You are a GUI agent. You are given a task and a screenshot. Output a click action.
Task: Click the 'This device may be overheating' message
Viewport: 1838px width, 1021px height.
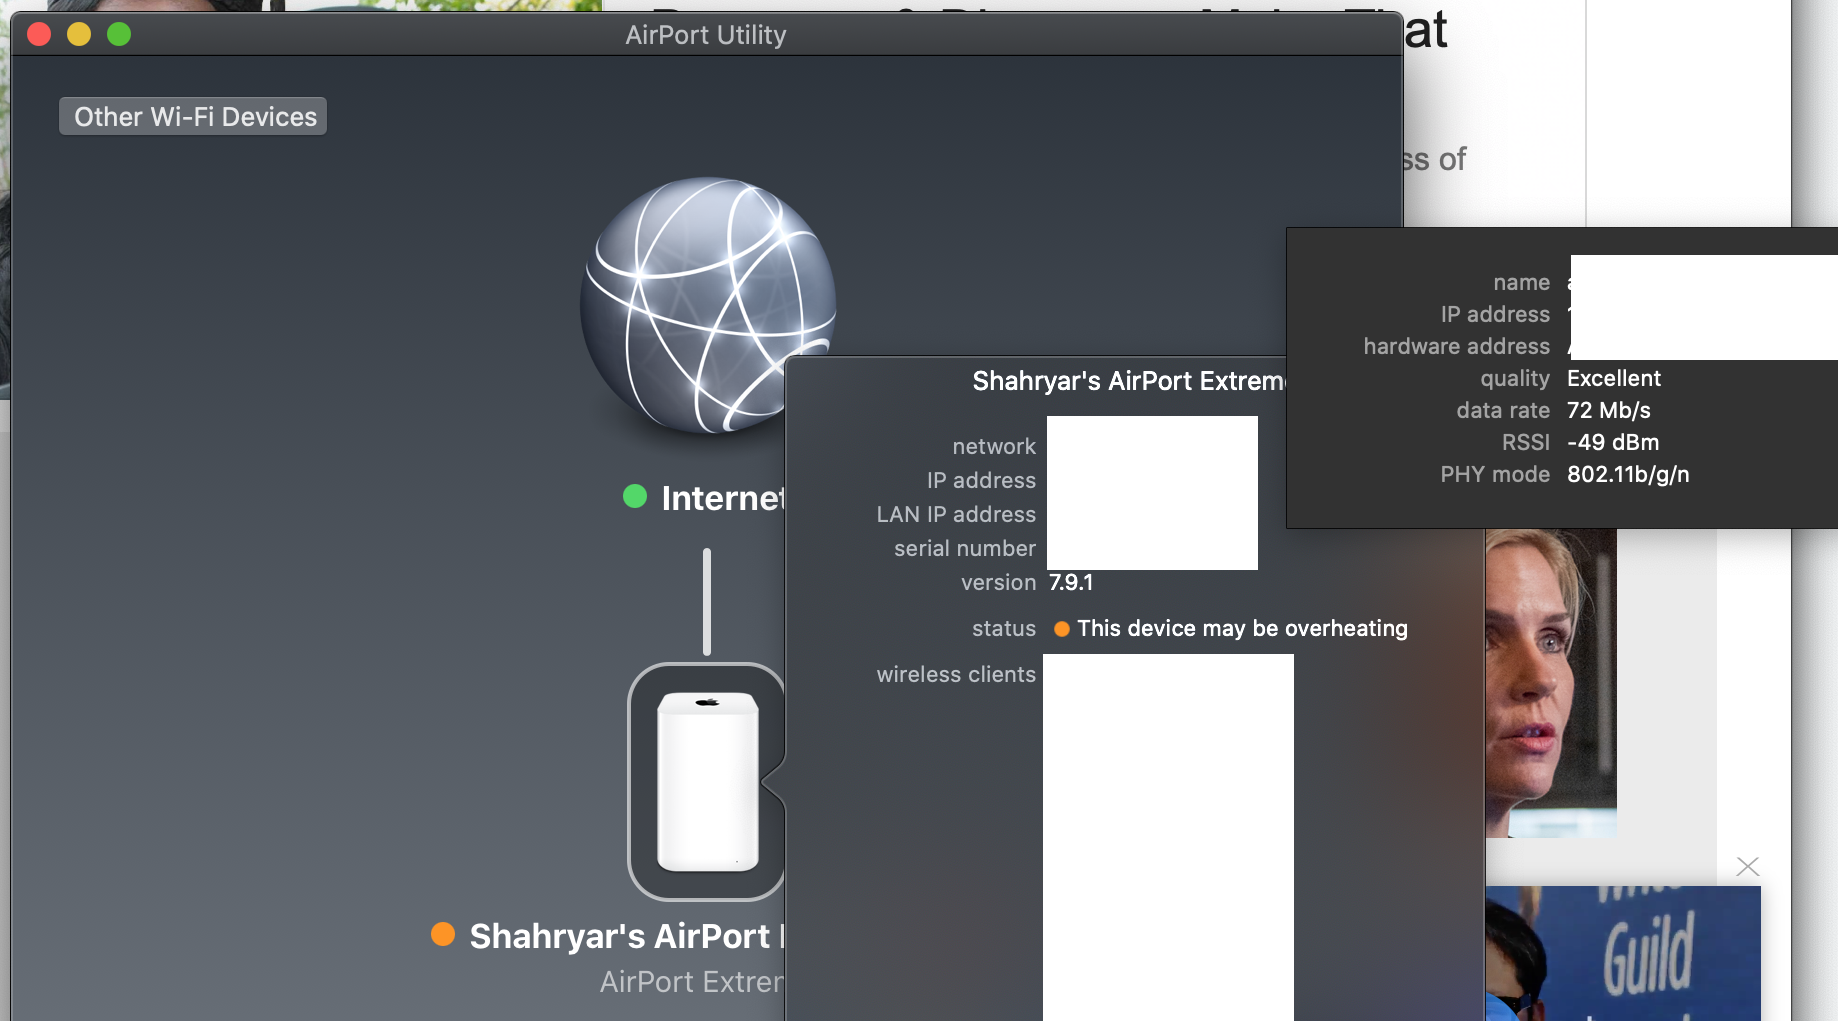pos(1242,628)
